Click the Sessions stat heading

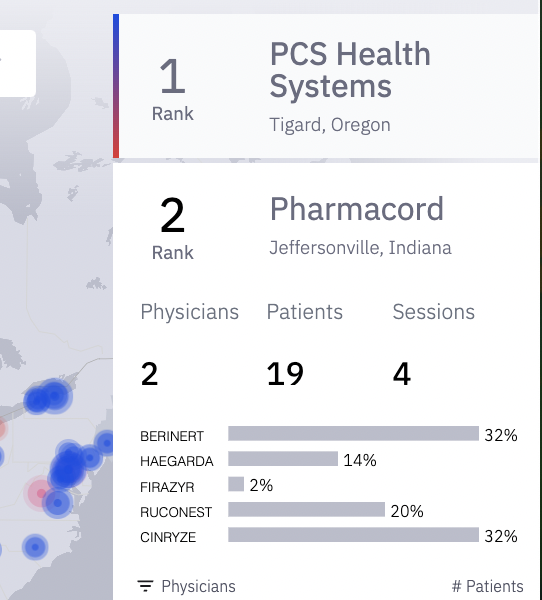point(434,311)
